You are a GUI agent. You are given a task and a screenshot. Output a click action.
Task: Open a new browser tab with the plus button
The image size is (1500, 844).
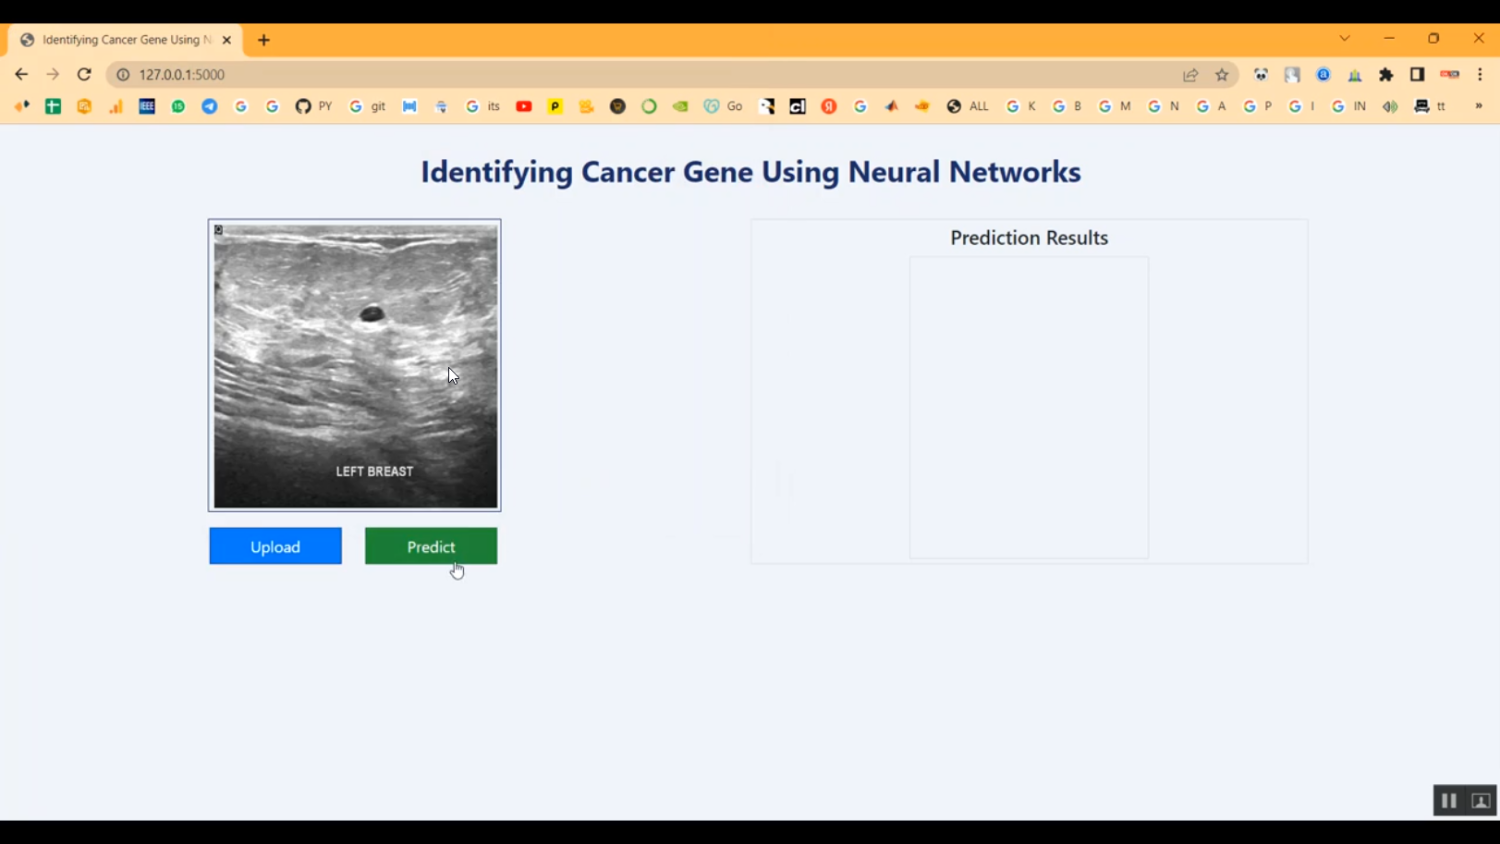point(263,39)
